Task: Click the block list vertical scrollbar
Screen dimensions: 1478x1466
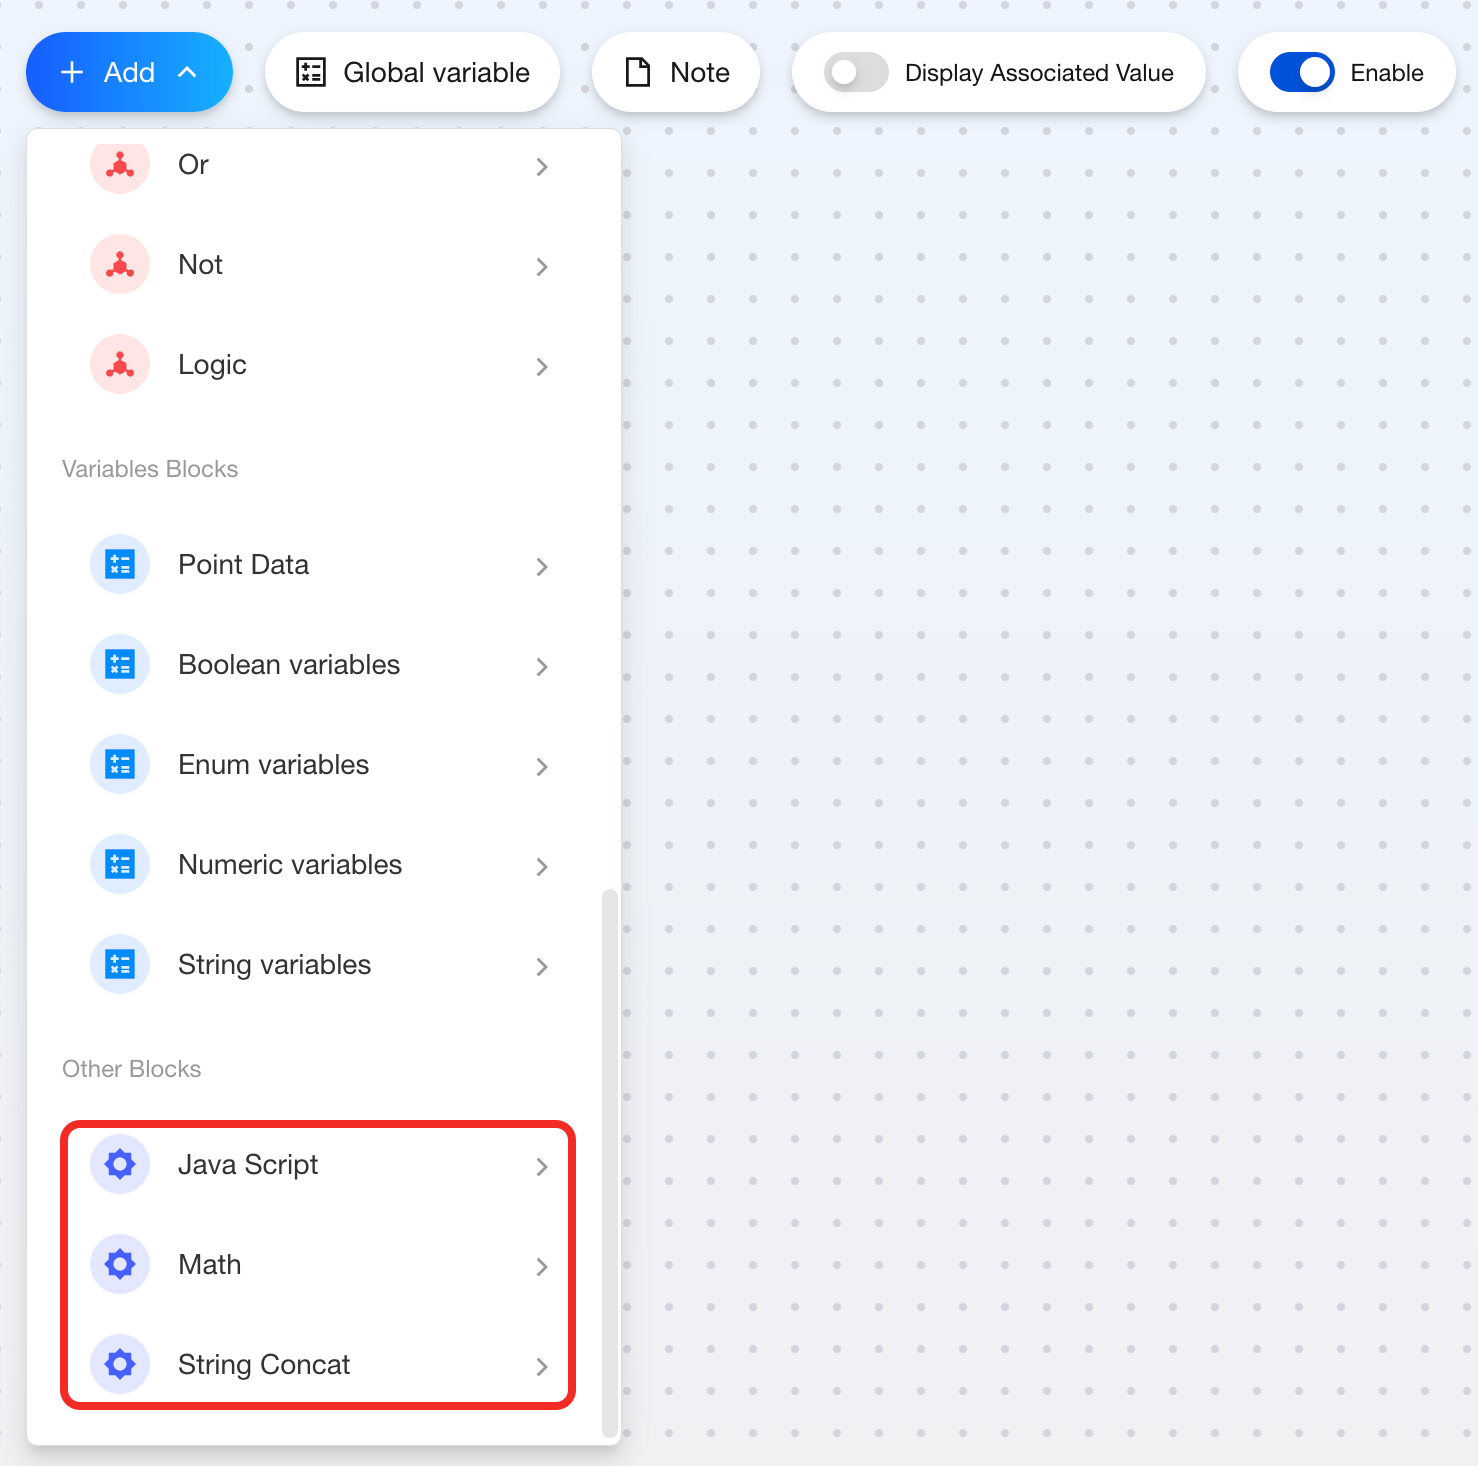Action: pyautogui.click(x=610, y=1160)
